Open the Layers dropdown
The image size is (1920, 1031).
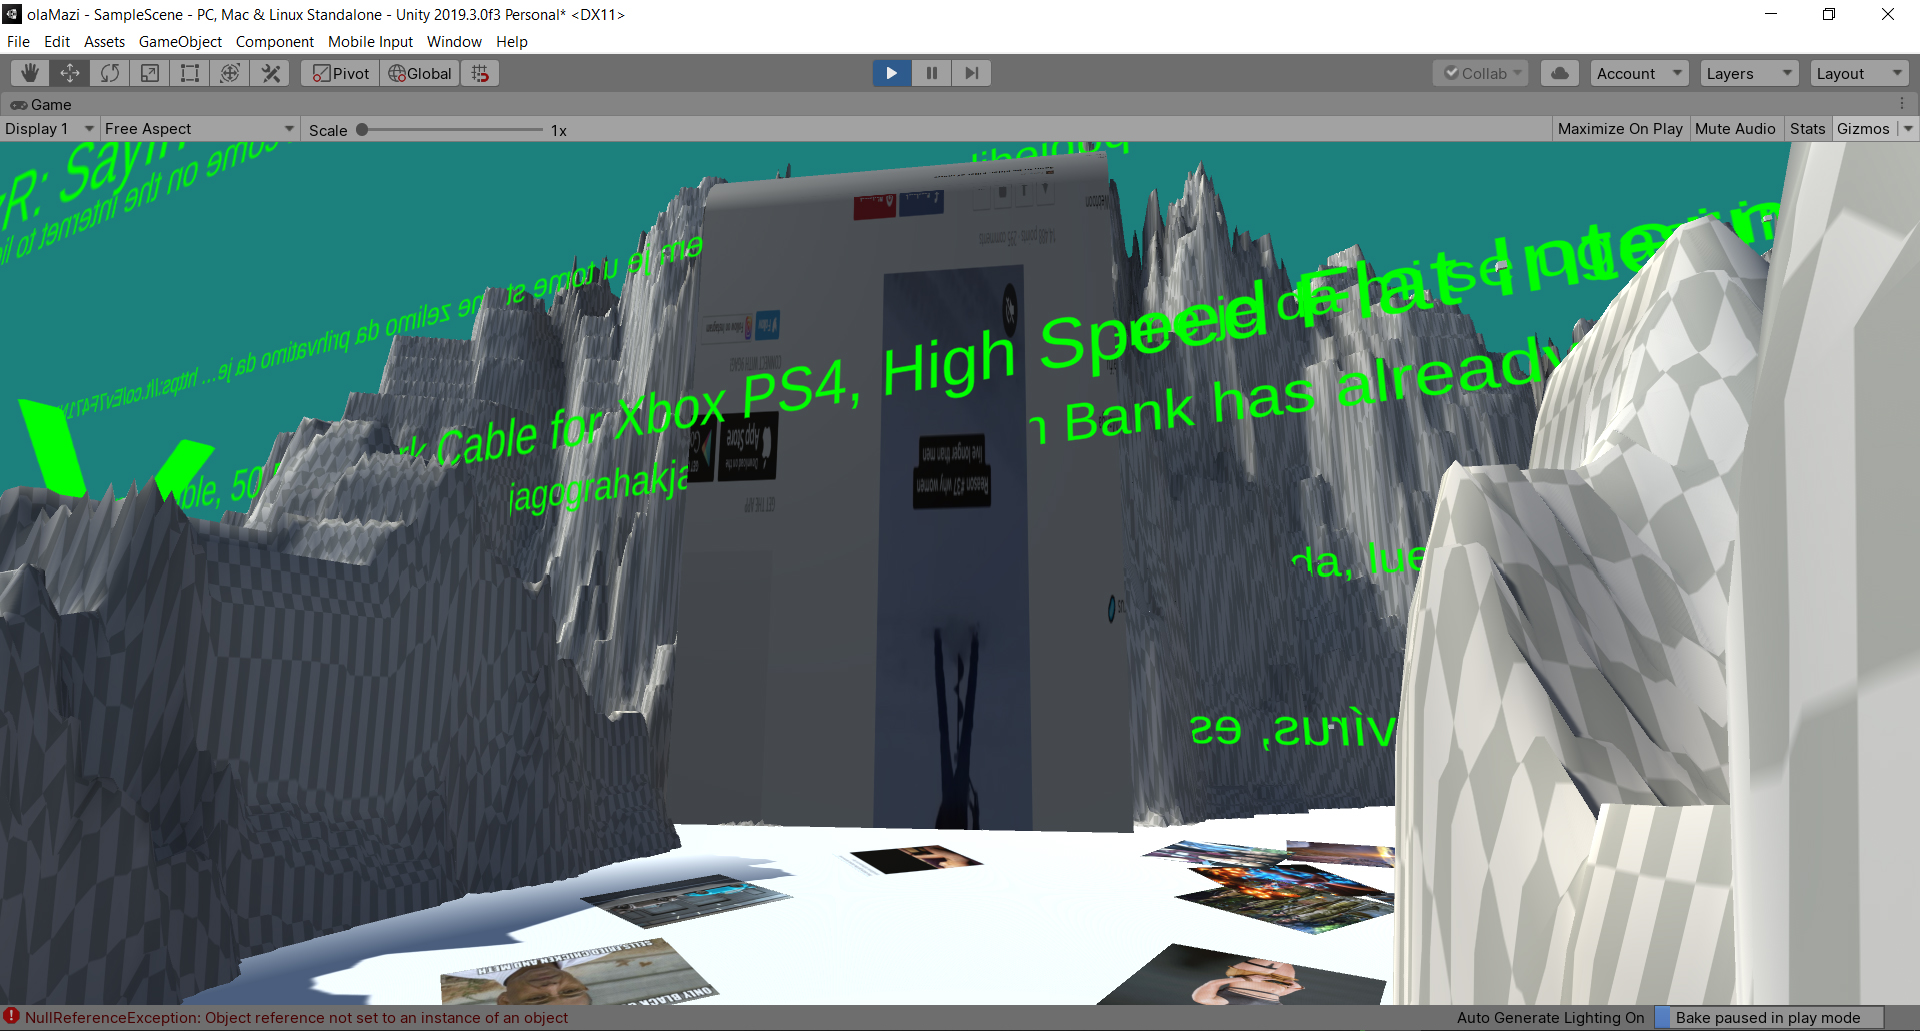pyautogui.click(x=1748, y=73)
